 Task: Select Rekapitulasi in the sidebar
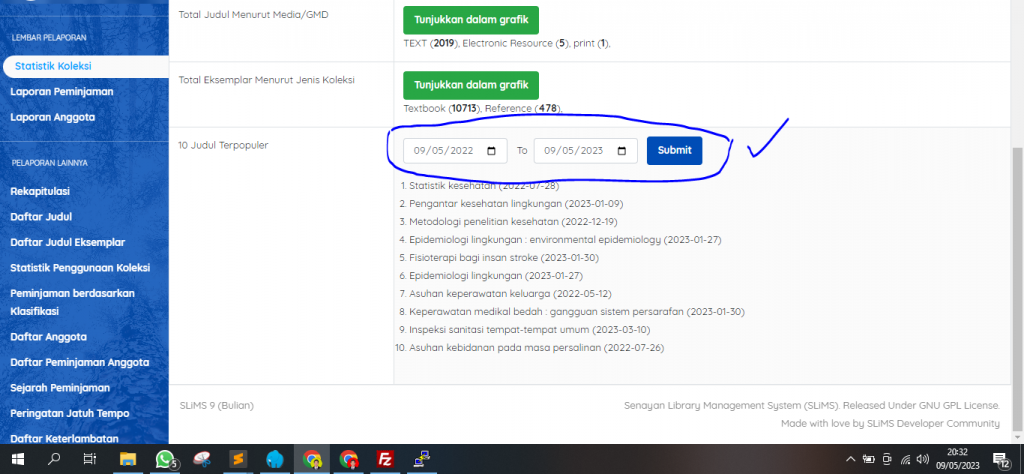[x=41, y=190]
